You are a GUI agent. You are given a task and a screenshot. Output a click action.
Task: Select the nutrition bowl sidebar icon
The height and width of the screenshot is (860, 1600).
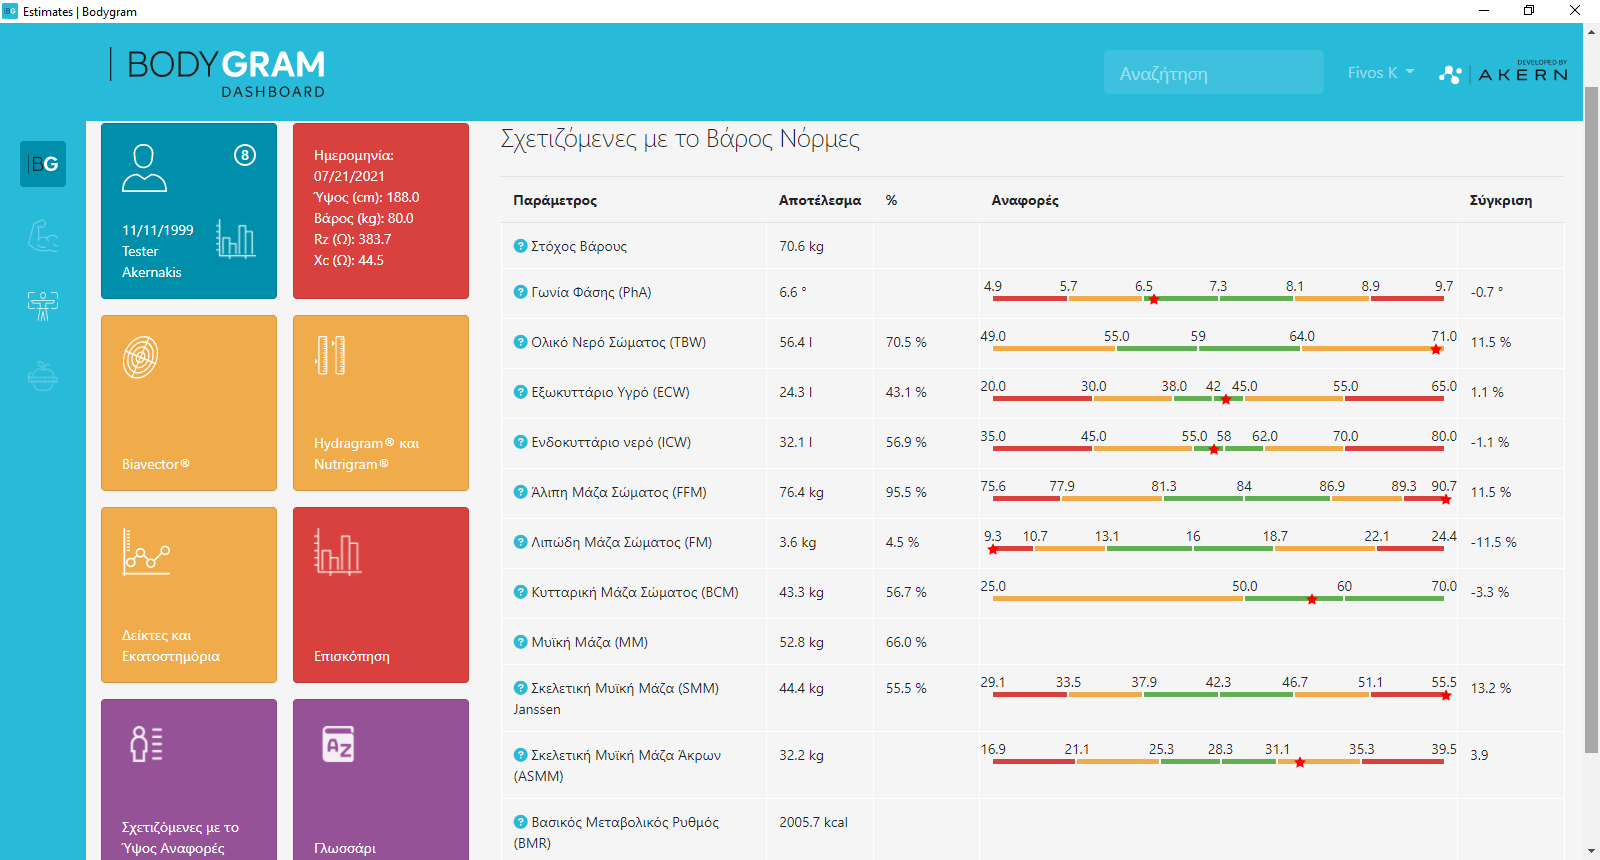tap(43, 375)
